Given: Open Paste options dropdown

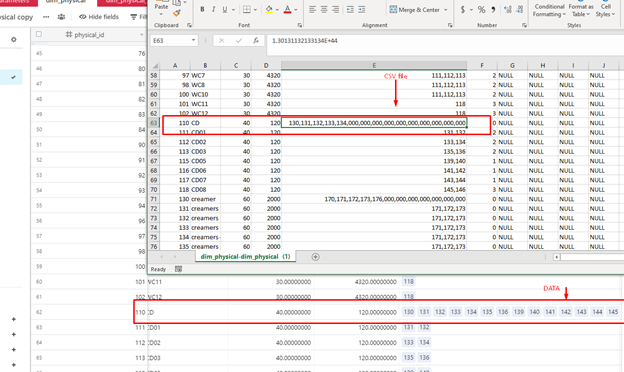Looking at the screenshot, I should coord(161,14).
